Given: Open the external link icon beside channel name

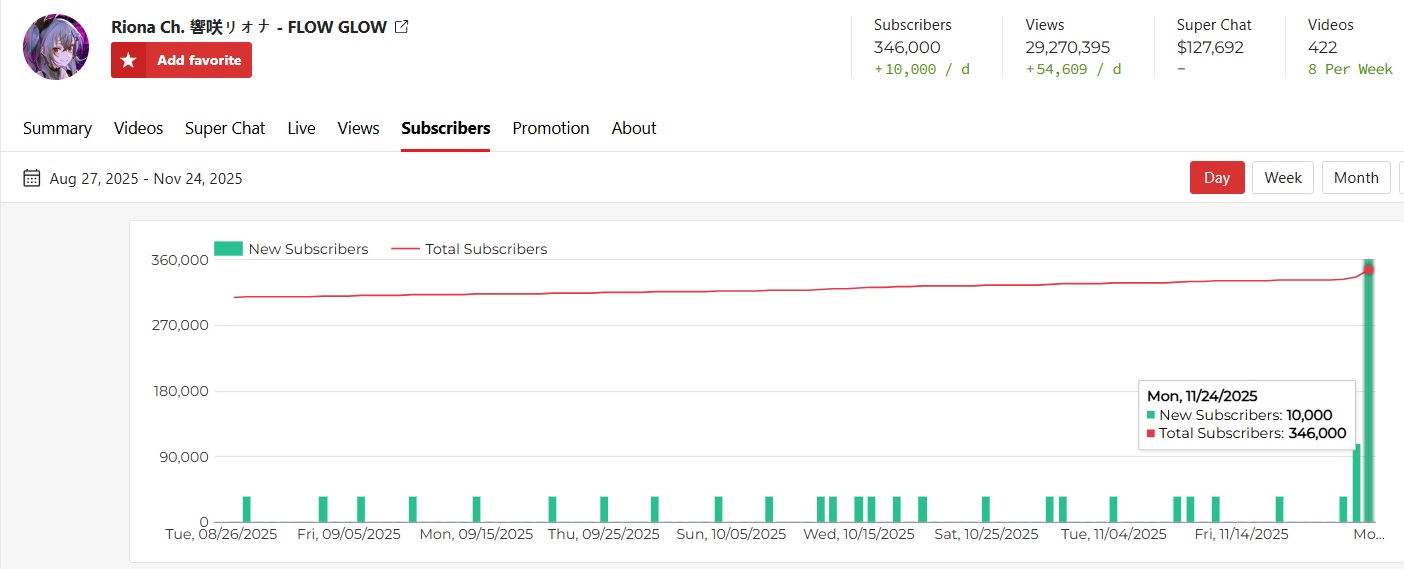Looking at the screenshot, I should pyautogui.click(x=402, y=27).
